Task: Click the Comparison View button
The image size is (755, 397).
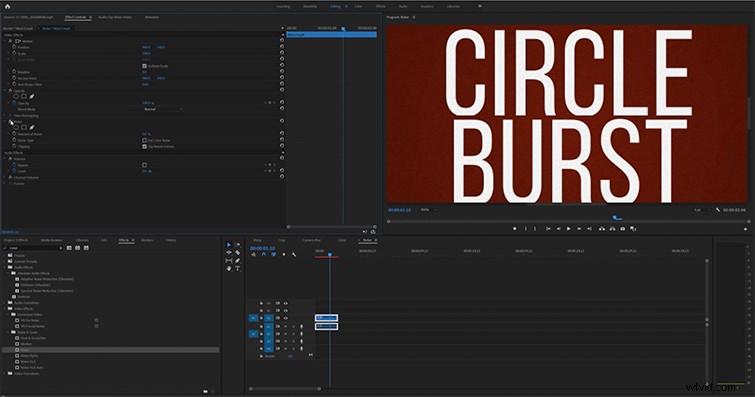Action: pos(633,229)
